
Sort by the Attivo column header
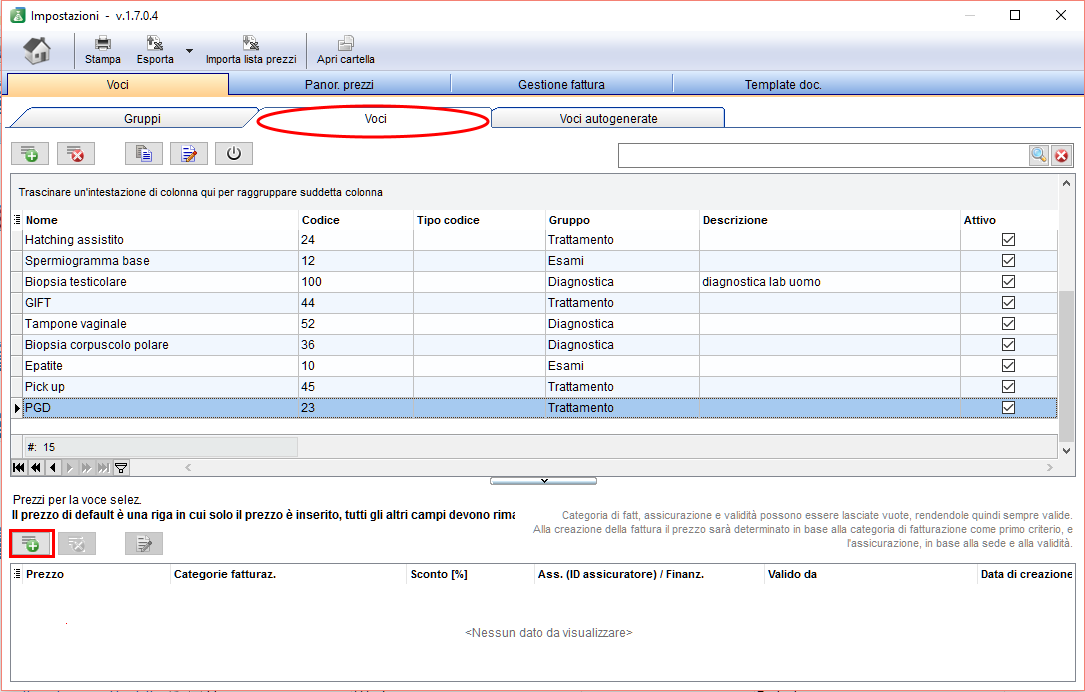[x=1009, y=220]
